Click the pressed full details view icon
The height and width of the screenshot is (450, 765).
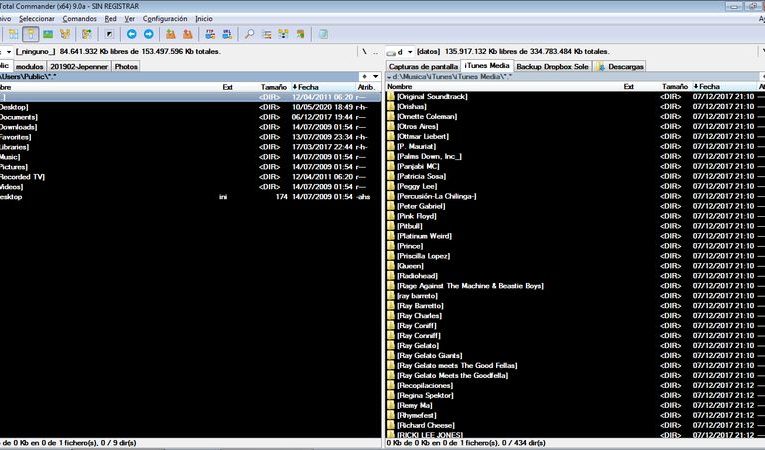(30, 34)
